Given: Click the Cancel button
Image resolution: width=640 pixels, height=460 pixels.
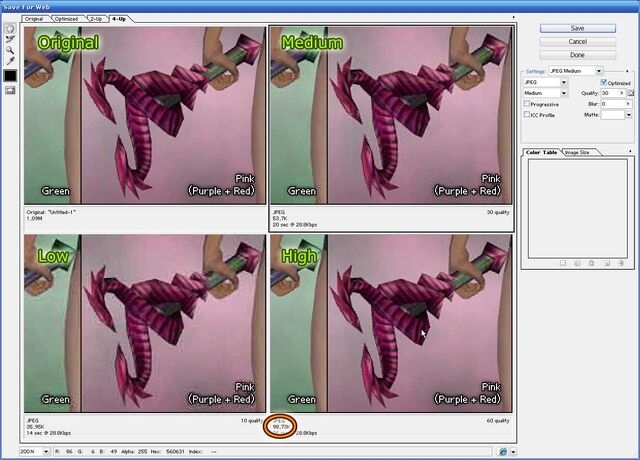Looking at the screenshot, I should (x=578, y=42).
